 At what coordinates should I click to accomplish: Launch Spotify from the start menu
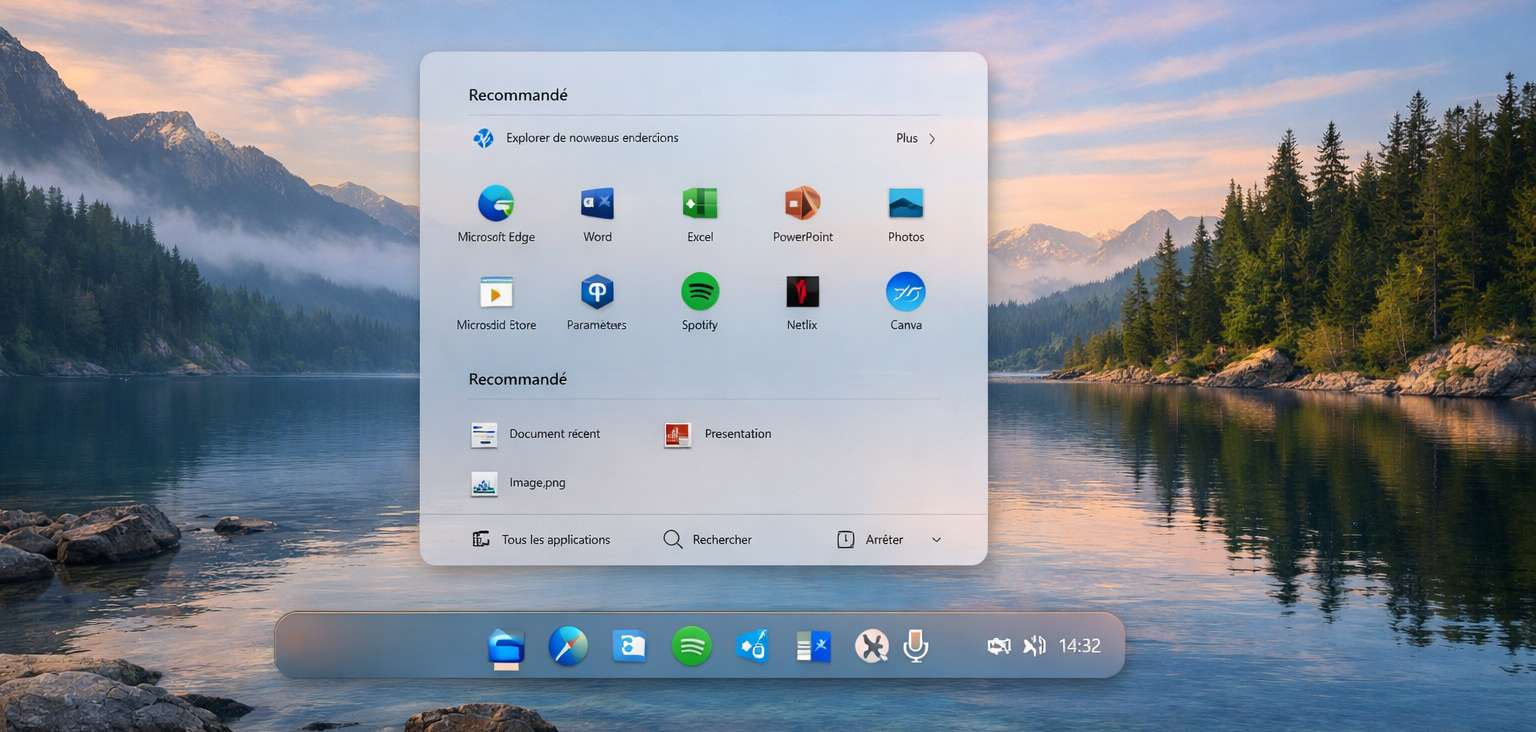(700, 292)
